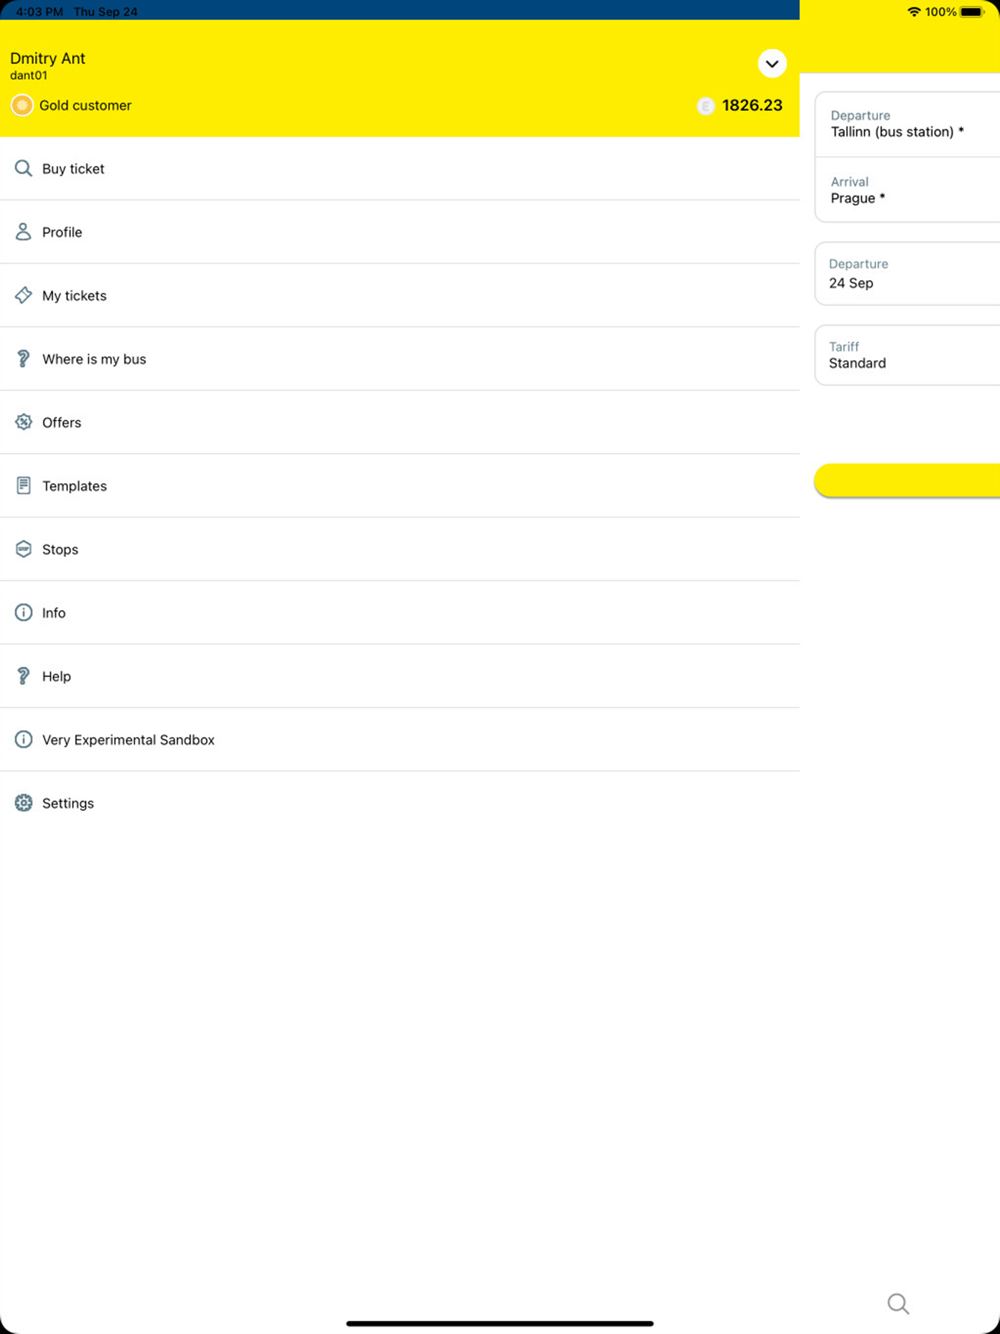Click the Gold customer badge icon
The width and height of the screenshot is (1000, 1334).
tap(22, 105)
